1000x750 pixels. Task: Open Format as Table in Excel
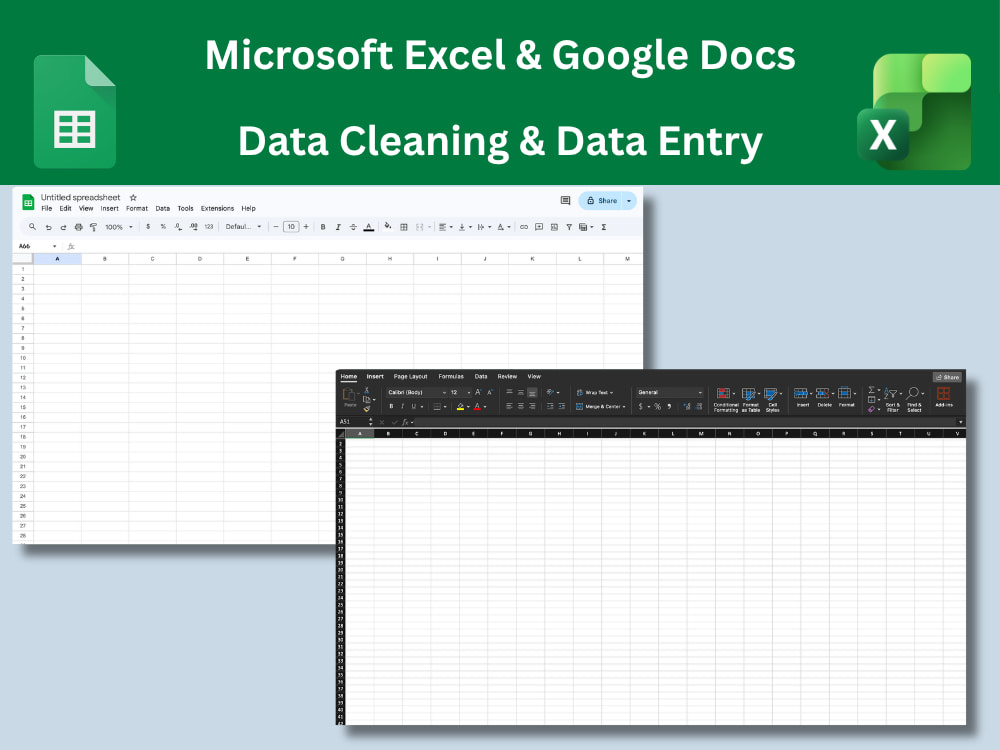pyautogui.click(x=751, y=401)
